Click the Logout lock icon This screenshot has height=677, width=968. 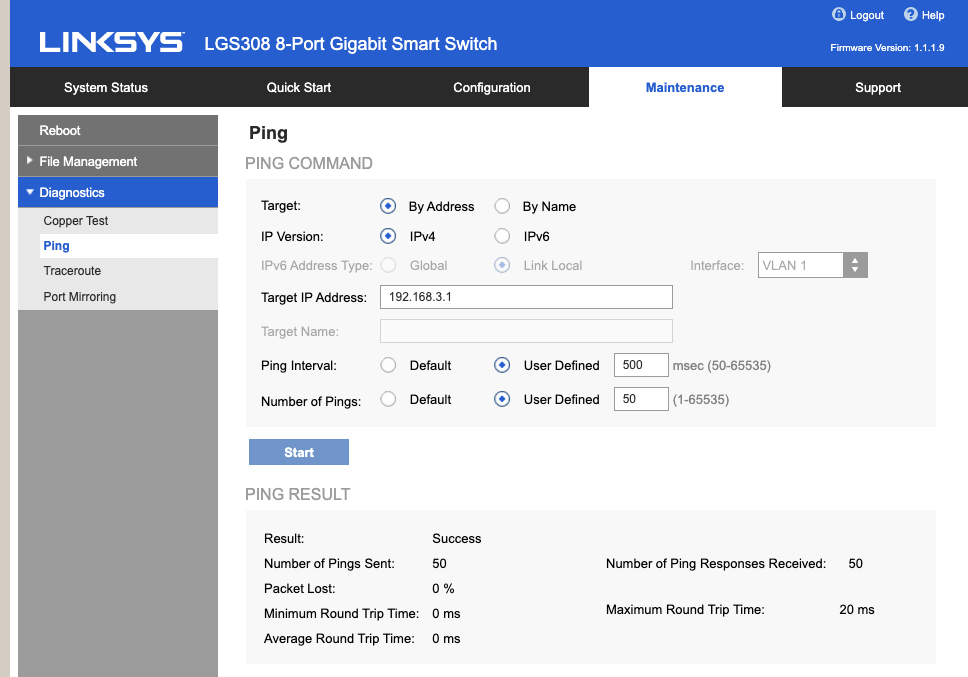838,14
